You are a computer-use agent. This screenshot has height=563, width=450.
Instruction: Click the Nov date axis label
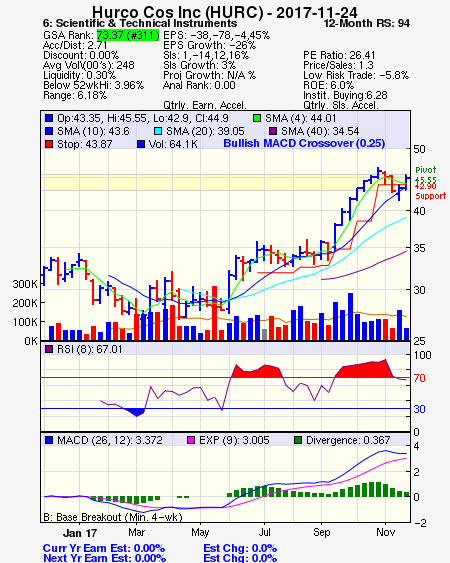pyautogui.click(x=385, y=532)
